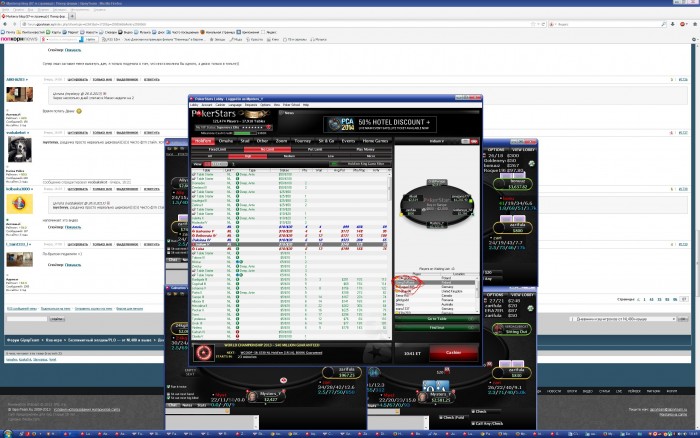This screenshot has width=700, height=438.
Task: Filter games by No Limit
Action: (267, 149)
